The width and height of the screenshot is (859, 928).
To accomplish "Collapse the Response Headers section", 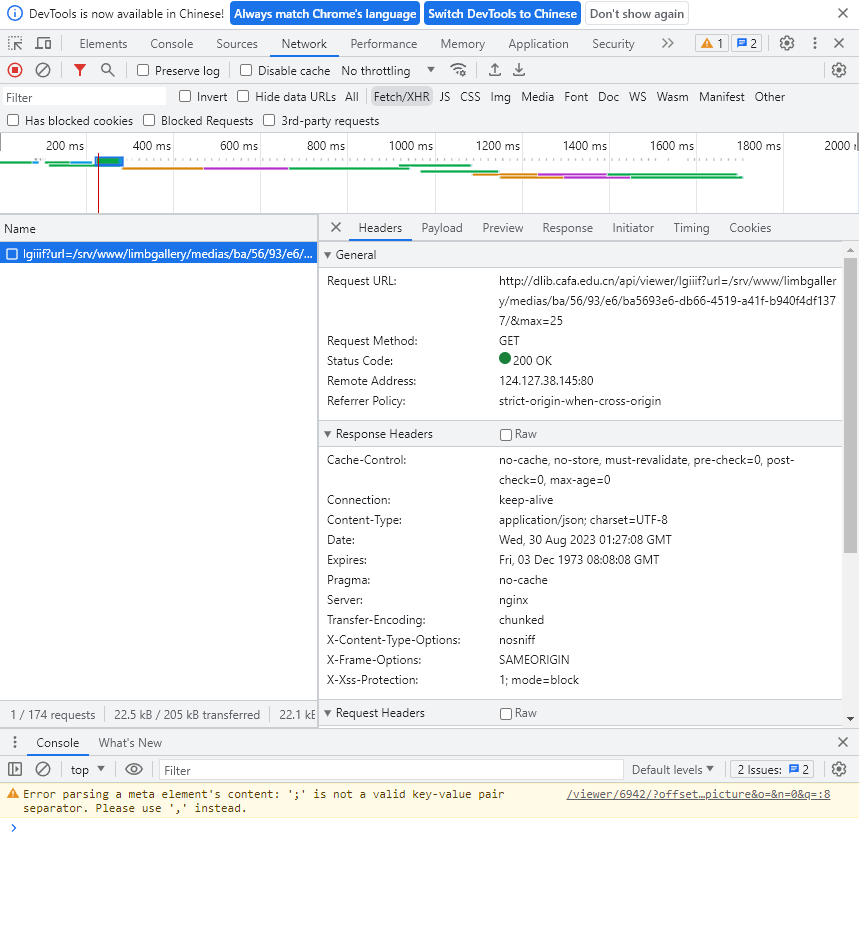I will coord(378,434).
